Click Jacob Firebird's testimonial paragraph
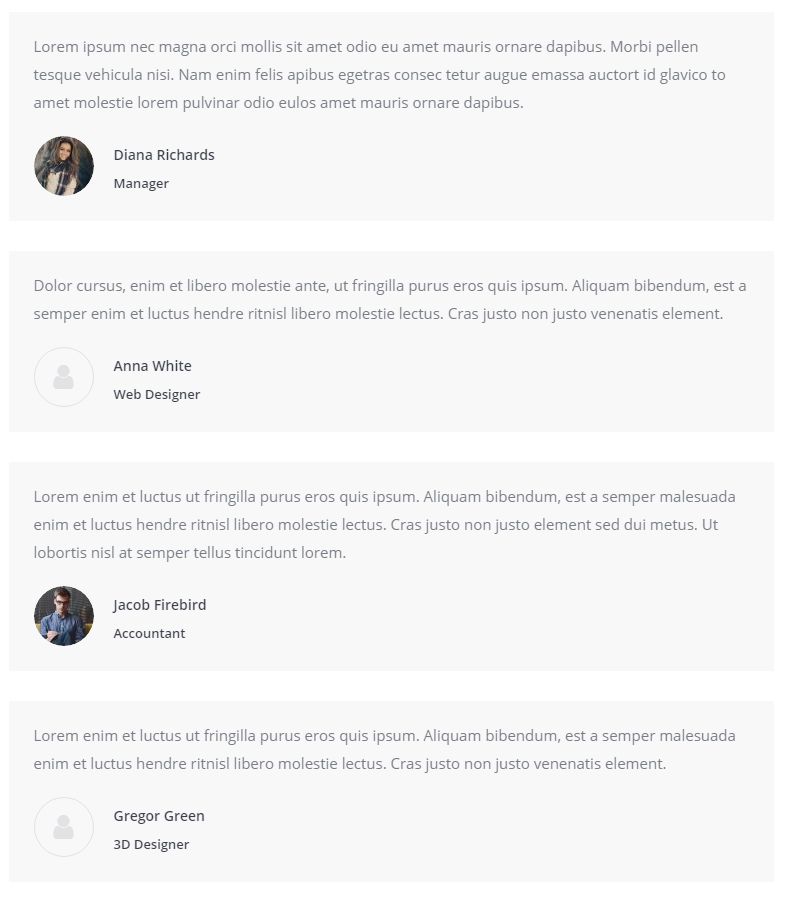 click(380, 525)
